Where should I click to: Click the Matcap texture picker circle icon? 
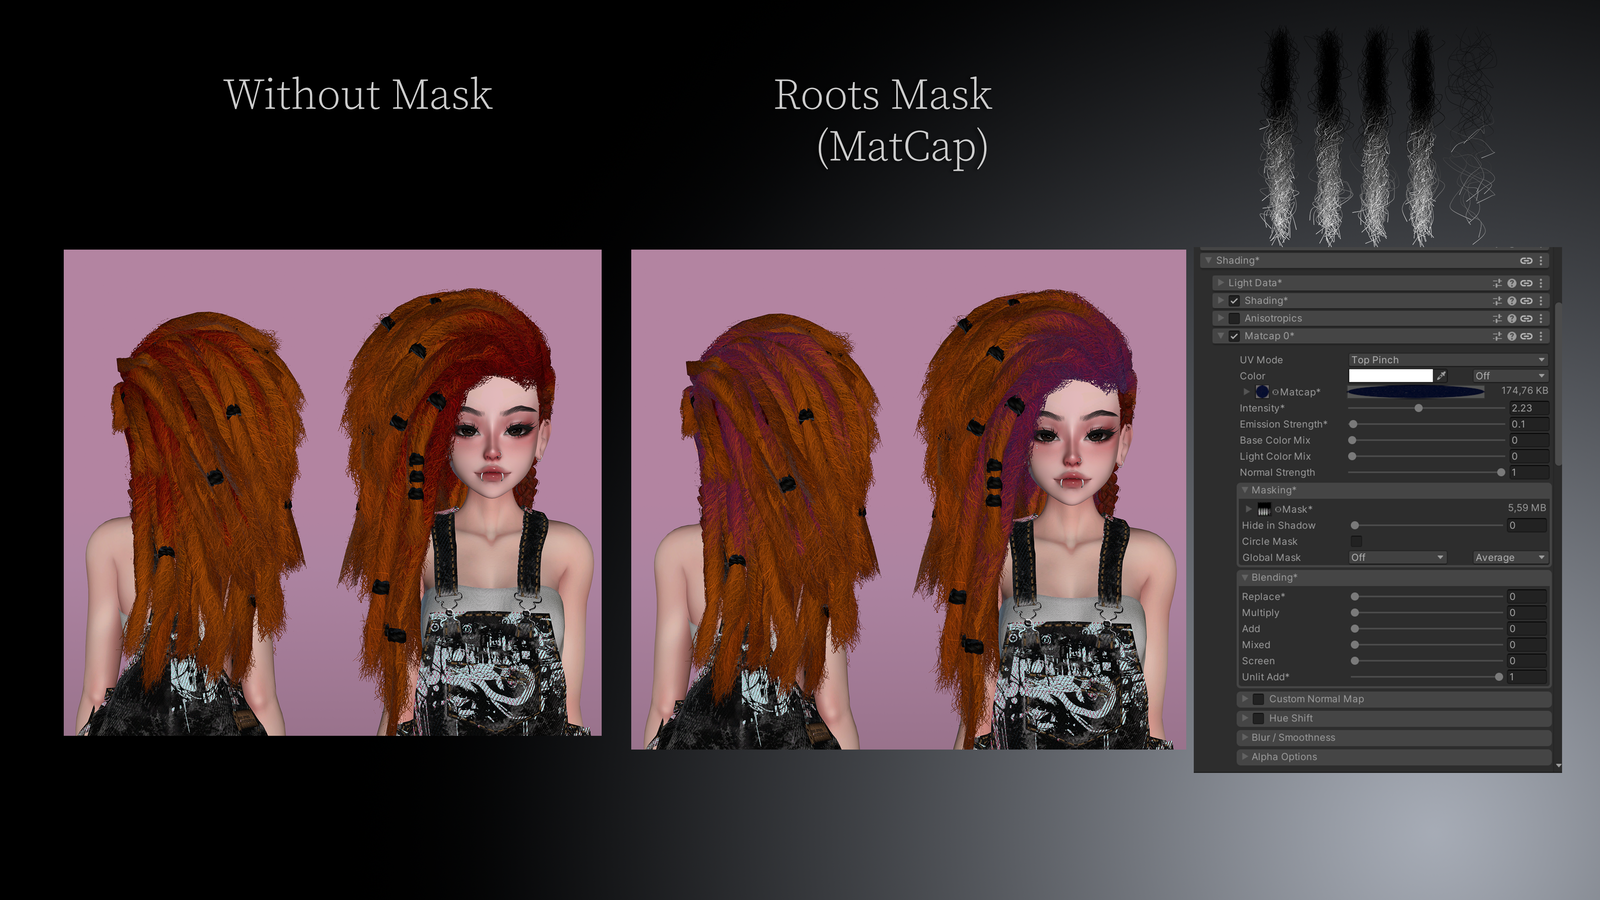tap(1275, 393)
